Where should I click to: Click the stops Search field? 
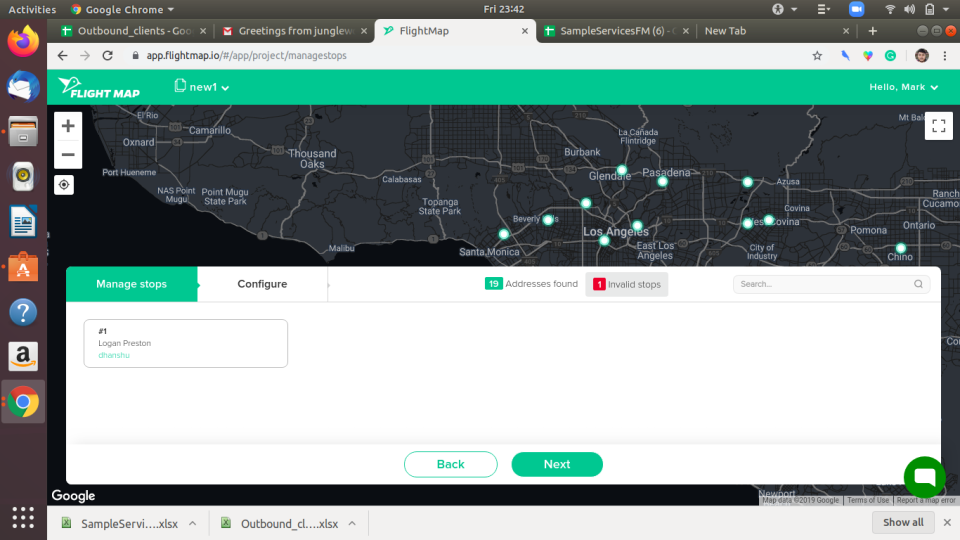pyautogui.click(x=831, y=284)
